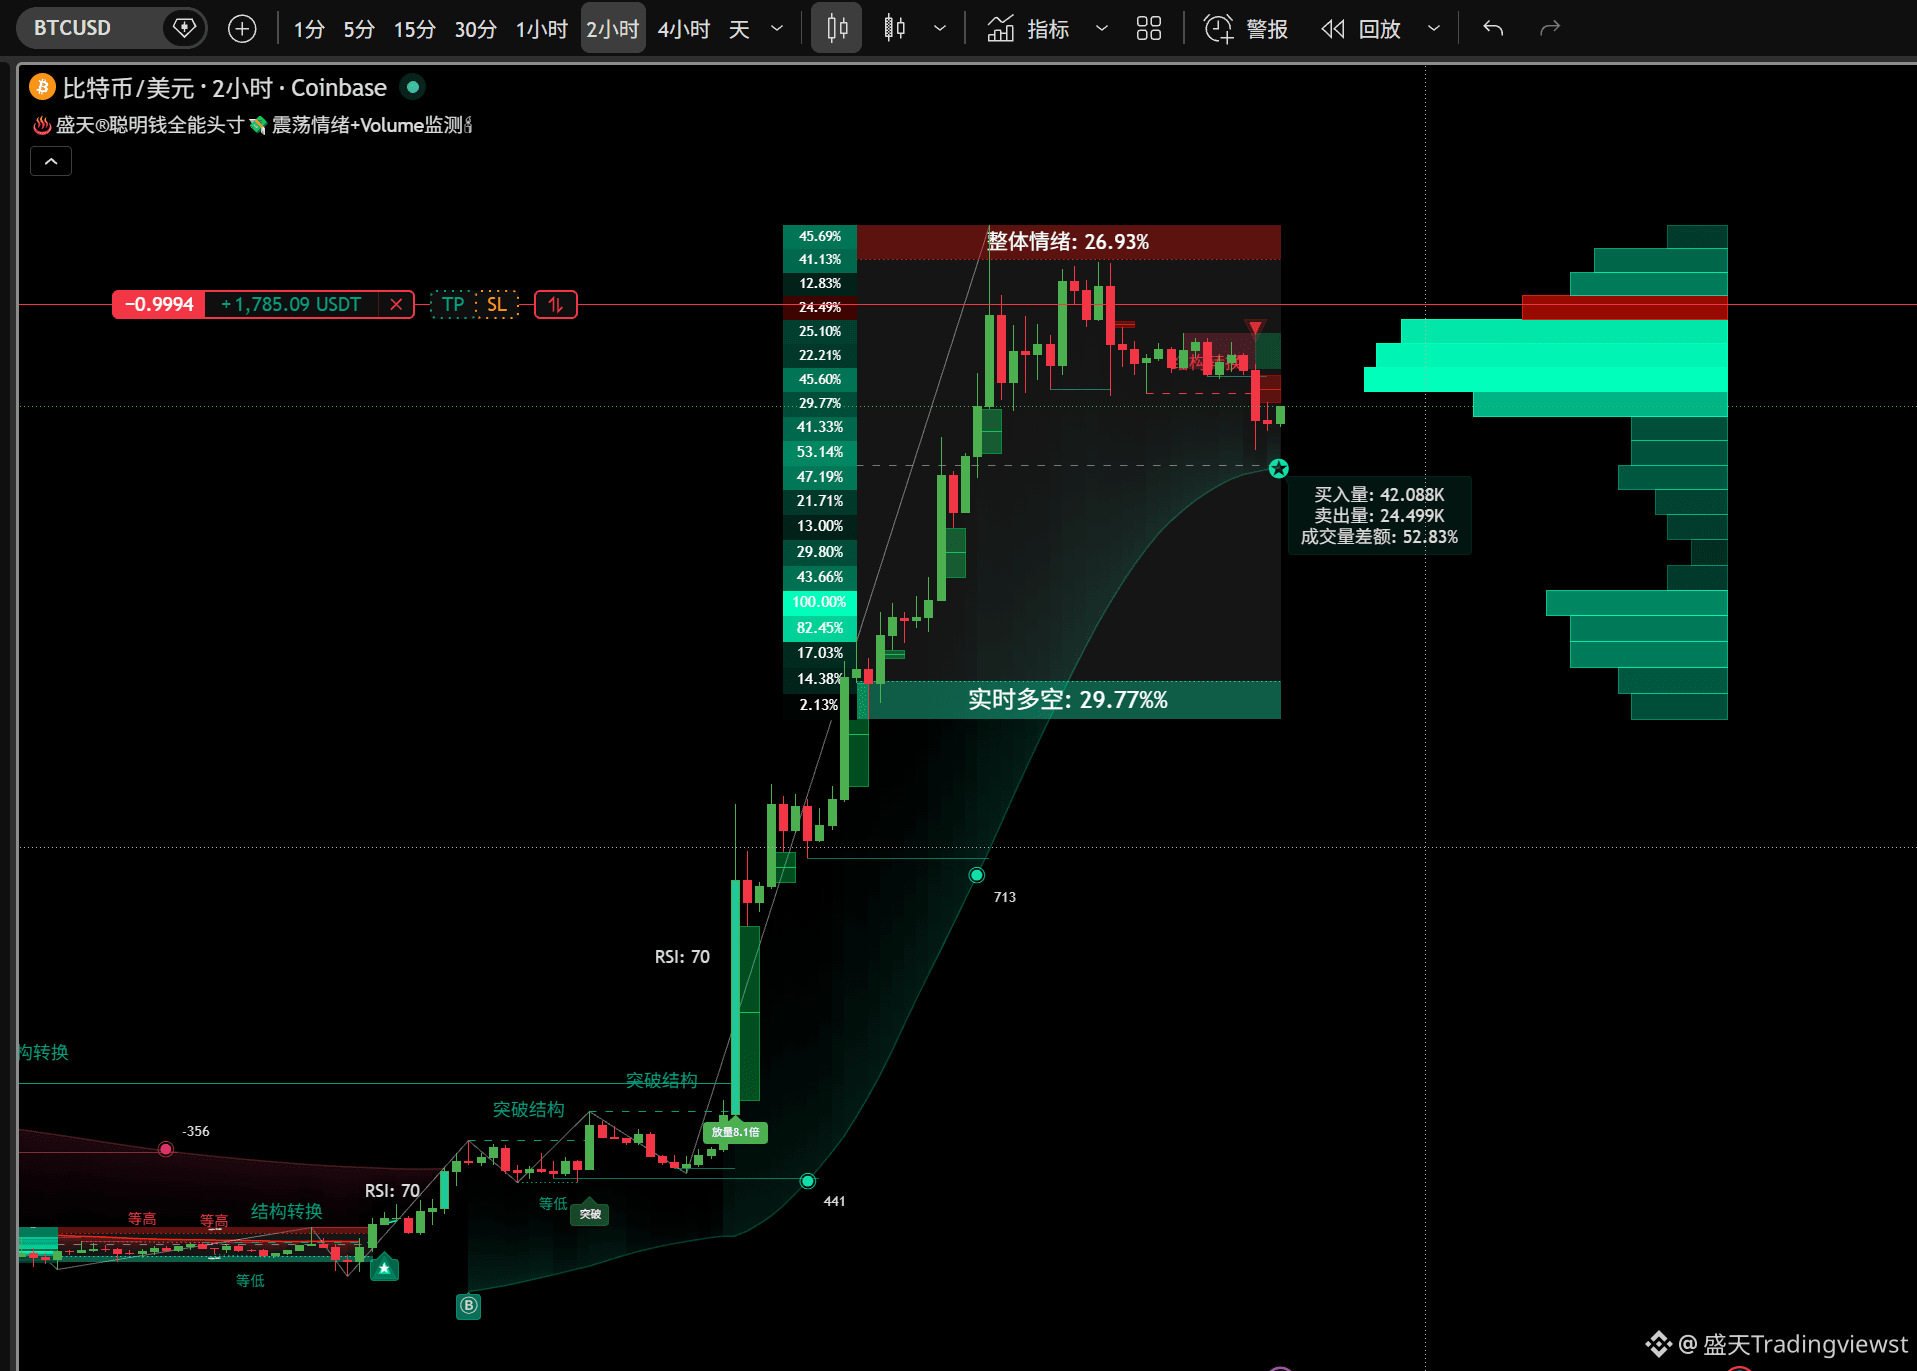The image size is (1917, 1371).
Task: Click the 整体情绪: 26.93% header
Action: coord(1068,242)
